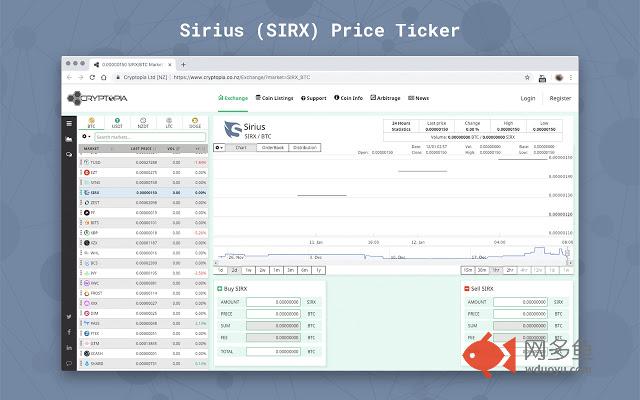
Task: Click the Buy SIRX PRICE input field
Action: tap(273, 314)
